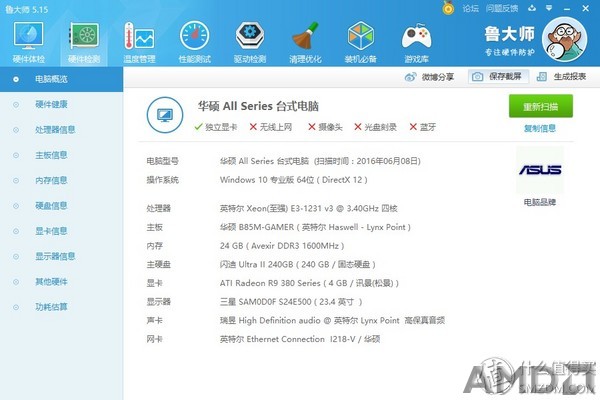The image size is (600, 400).
Task: Click the 无线上网 status indicator
Action: point(271,127)
